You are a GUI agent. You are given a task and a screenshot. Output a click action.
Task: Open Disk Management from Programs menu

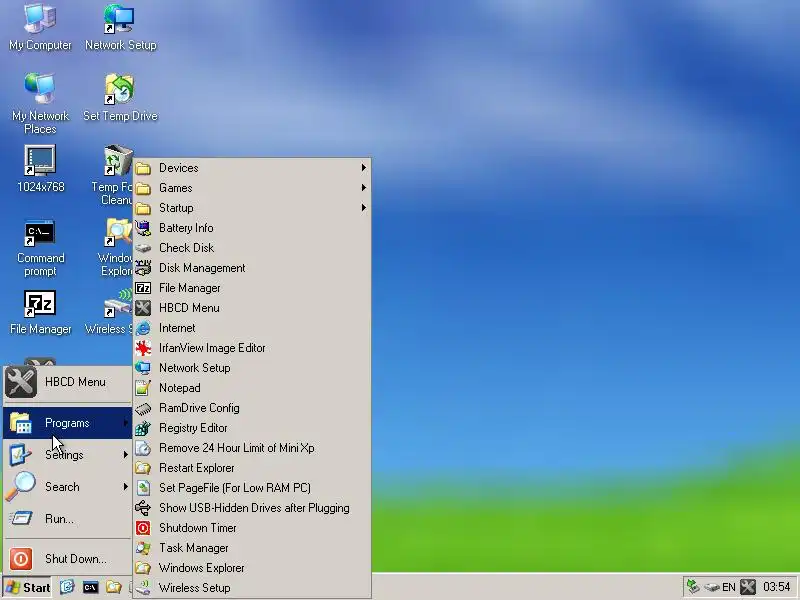[252, 268]
